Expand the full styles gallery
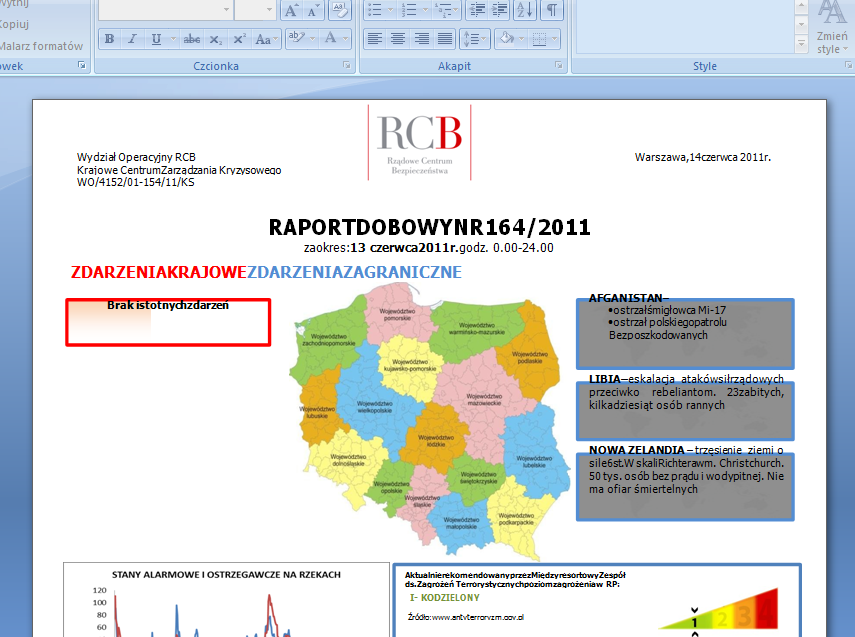Screen dimensions: 855x637 pos(801,44)
